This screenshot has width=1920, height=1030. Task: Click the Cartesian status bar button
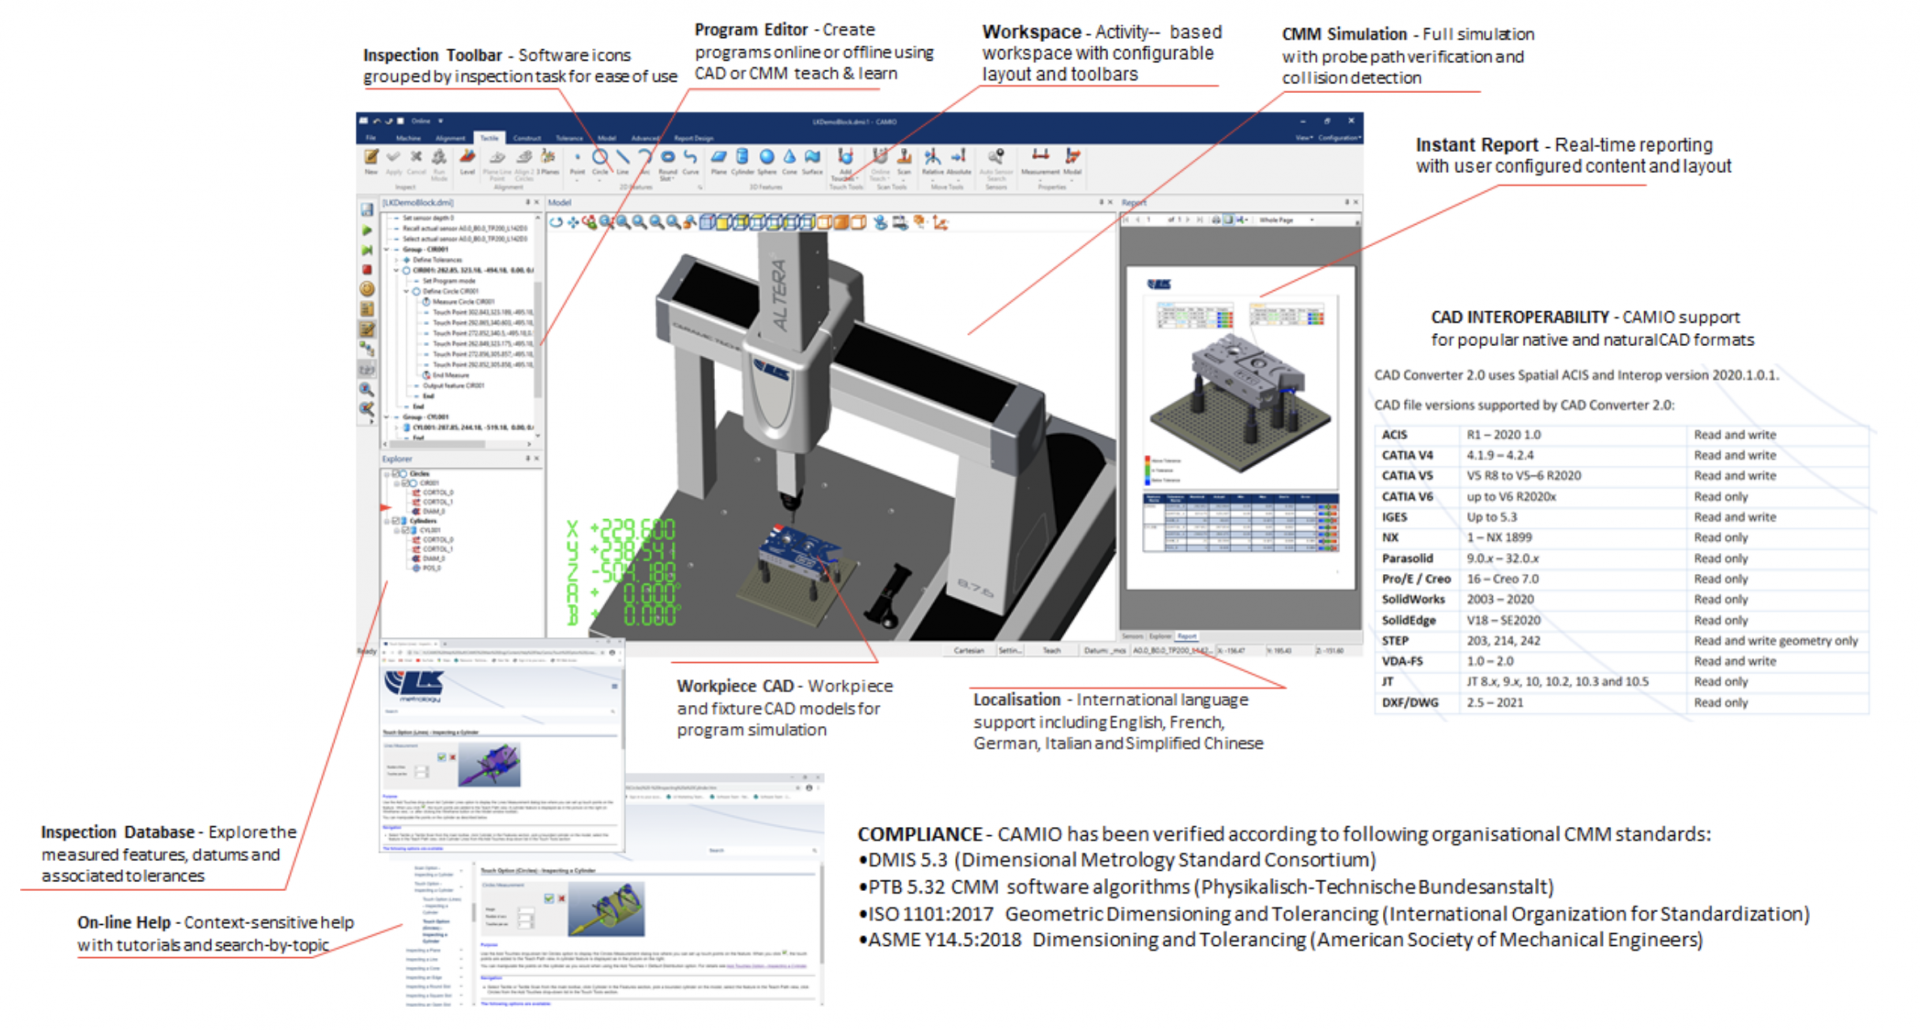point(968,651)
